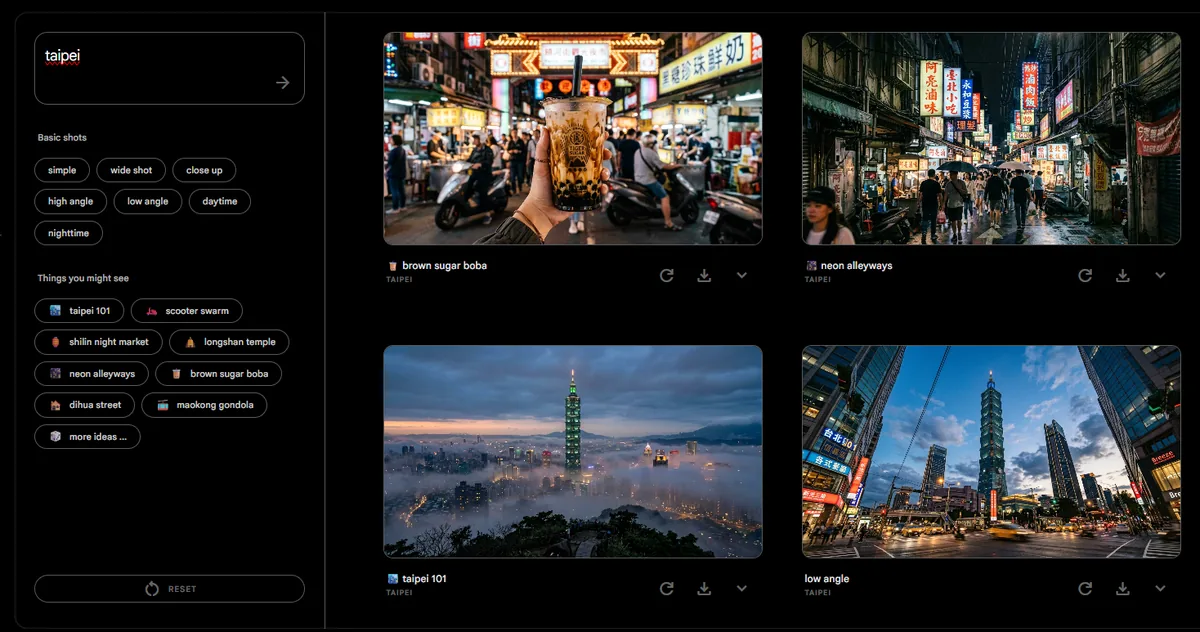Screen dimensions: 1200x632
Task: Regenerate the brown sugar boba image
Action: pyautogui.click(x=667, y=275)
